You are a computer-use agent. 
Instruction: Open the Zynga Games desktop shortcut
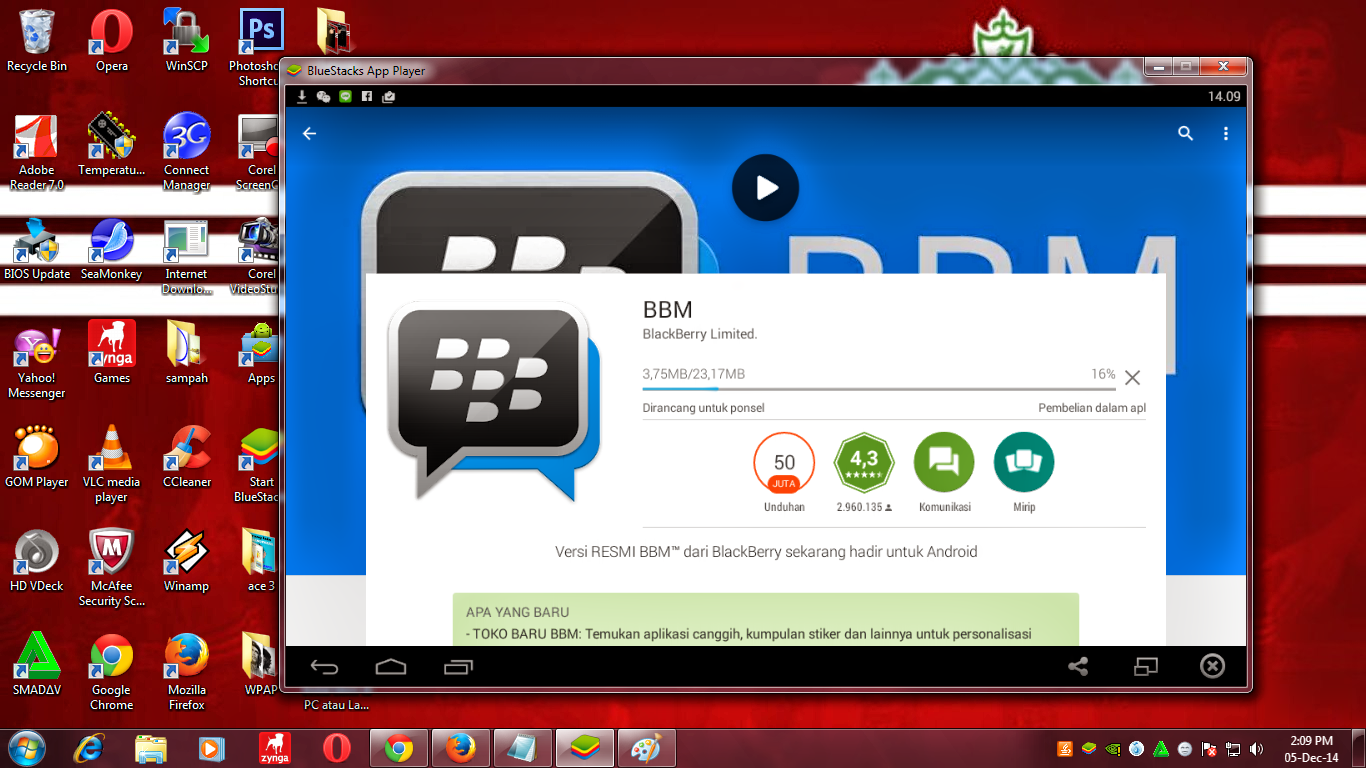(112, 353)
